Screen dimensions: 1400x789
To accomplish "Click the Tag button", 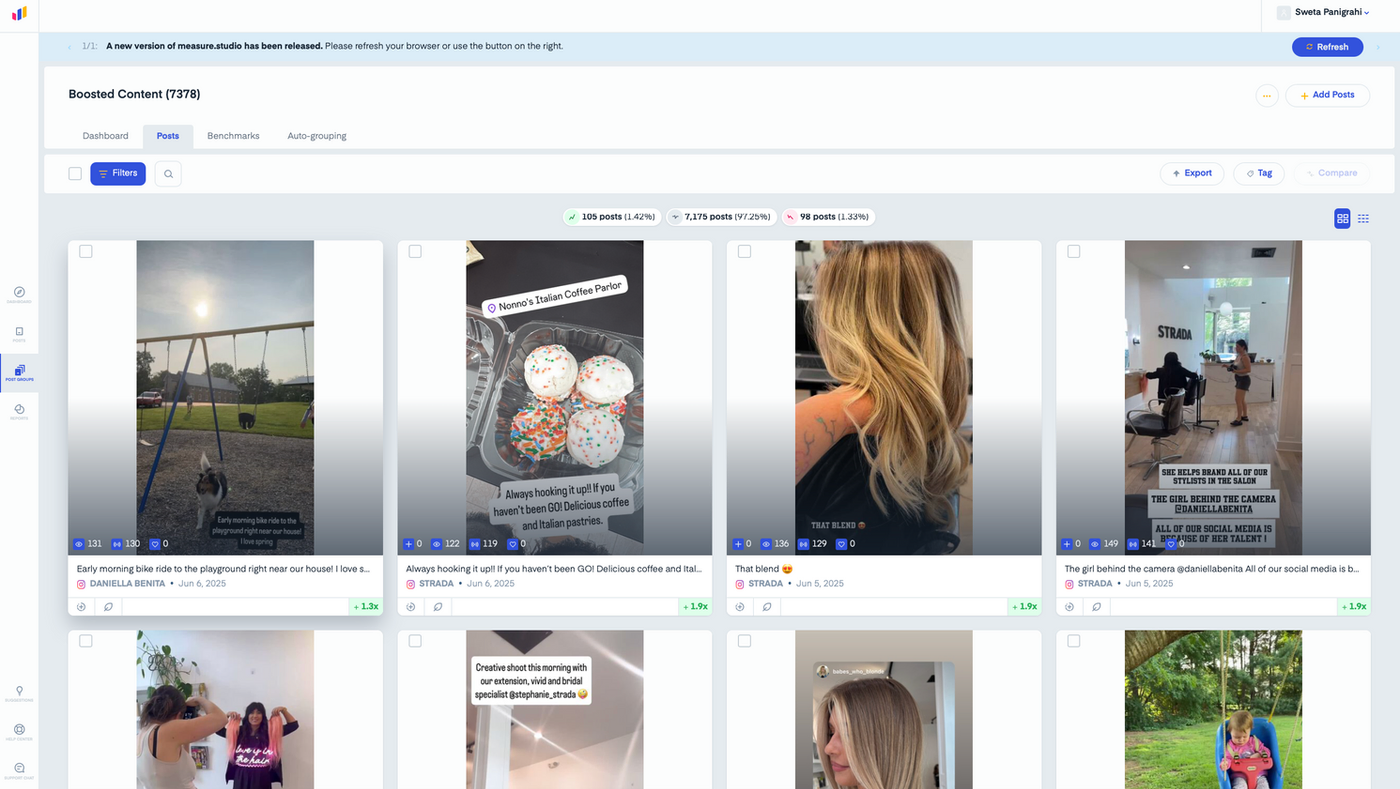I will (x=1258, y=173).
